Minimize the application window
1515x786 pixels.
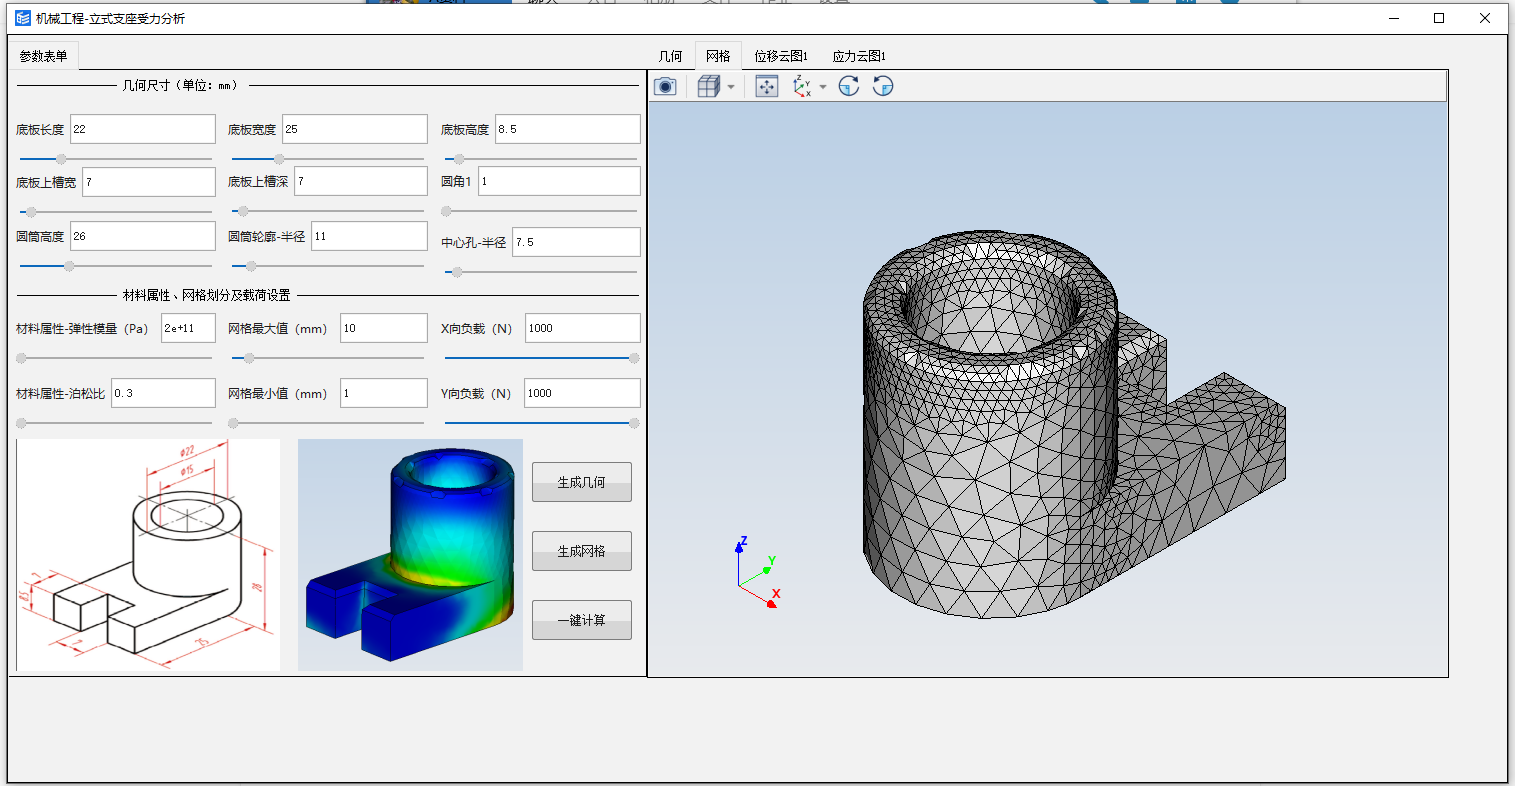1393,18
